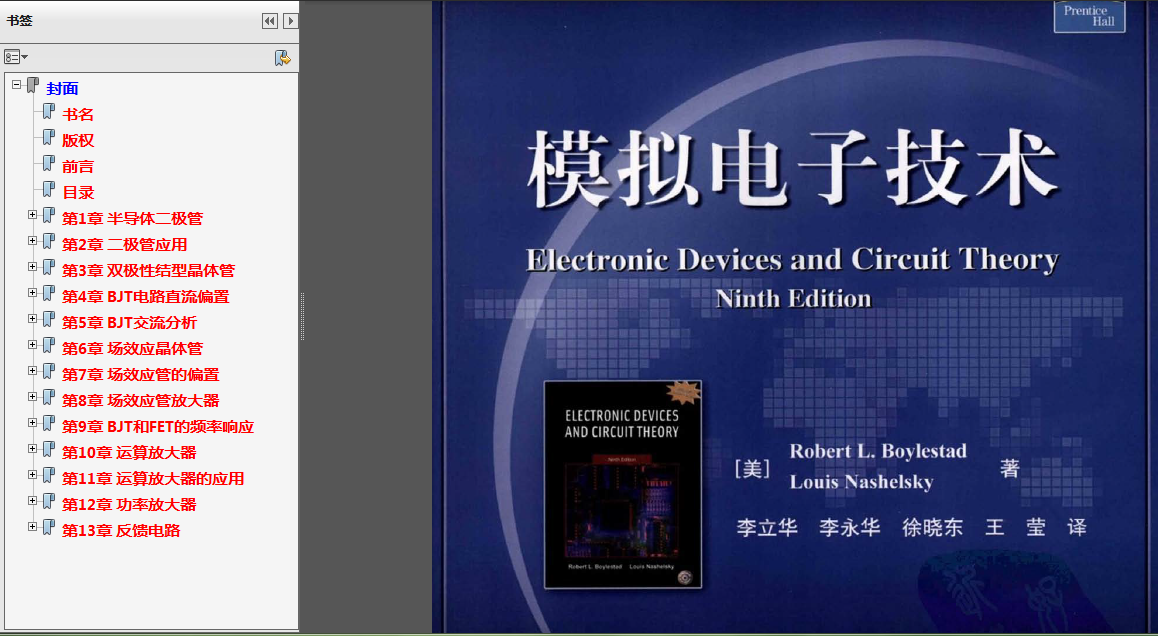Select bookmark 第7章 场效应管的偏置
Viewport: 1158px width, 636px height.
pos(140,375)
